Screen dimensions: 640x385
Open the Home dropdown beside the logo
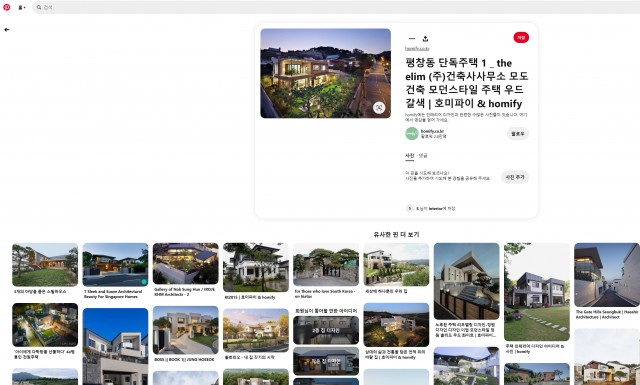[x=22, y=7]
